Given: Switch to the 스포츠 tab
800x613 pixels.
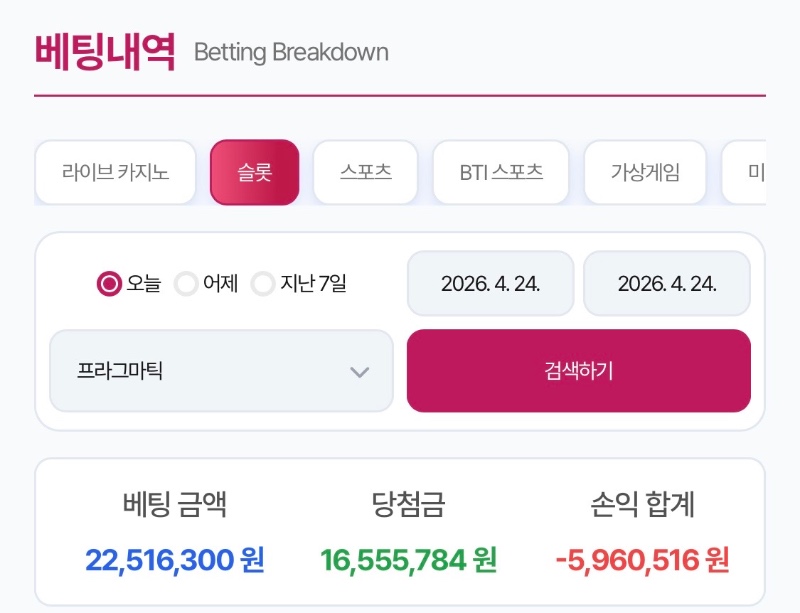Looking at the screenshot, I should point(365,172).
